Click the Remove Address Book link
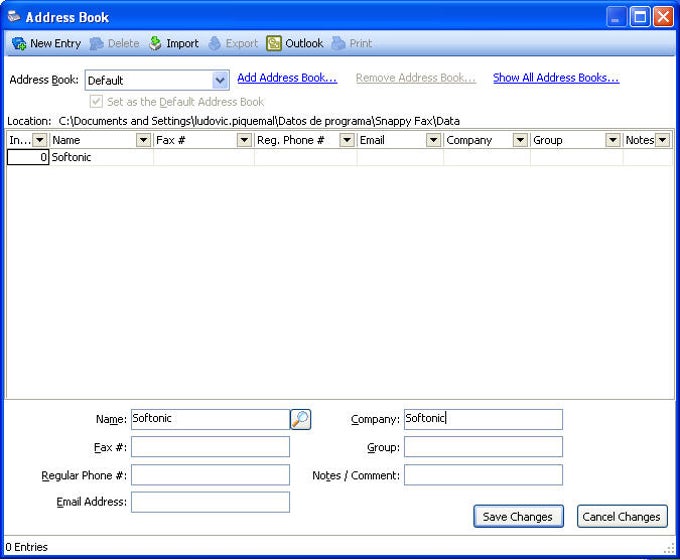This screenshot has height=560, width=680. coord(416,78)
